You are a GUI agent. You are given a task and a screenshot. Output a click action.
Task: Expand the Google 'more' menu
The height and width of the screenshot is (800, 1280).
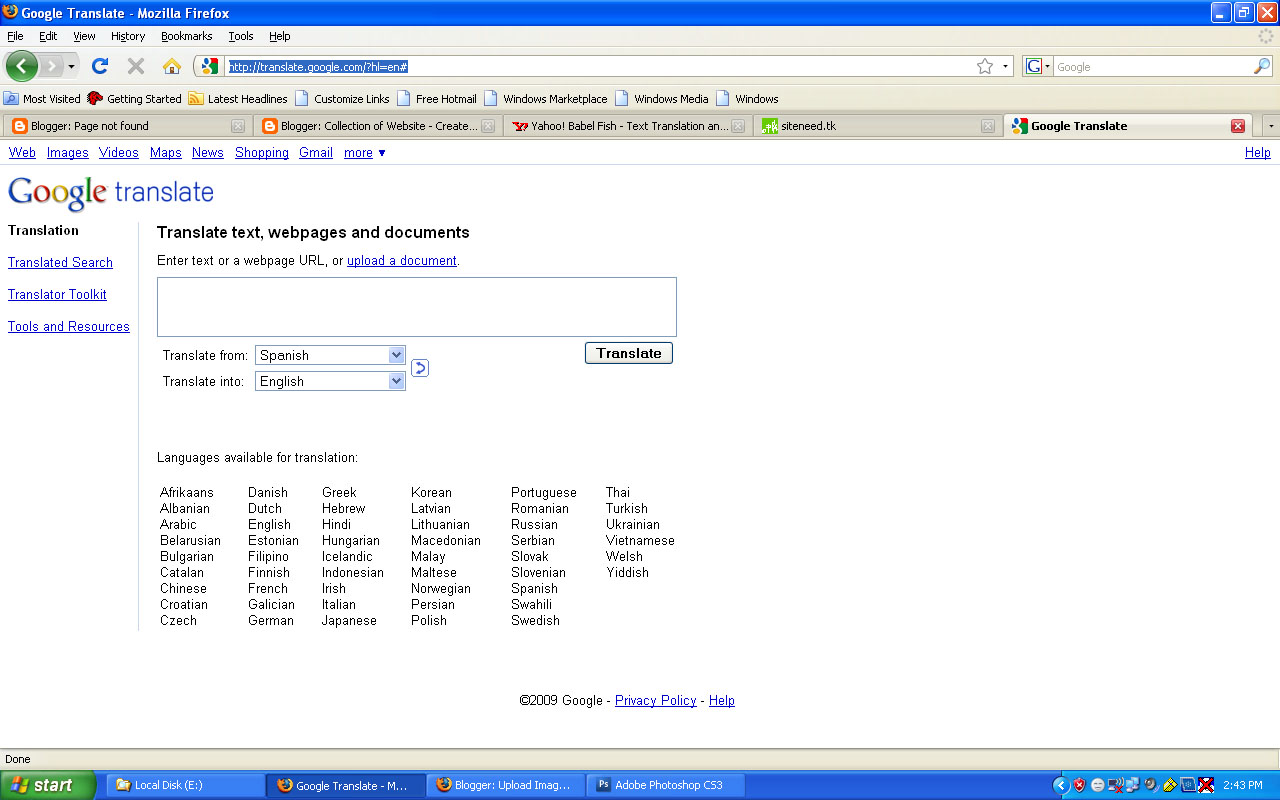pyautogui.click(x=365, y=153)
